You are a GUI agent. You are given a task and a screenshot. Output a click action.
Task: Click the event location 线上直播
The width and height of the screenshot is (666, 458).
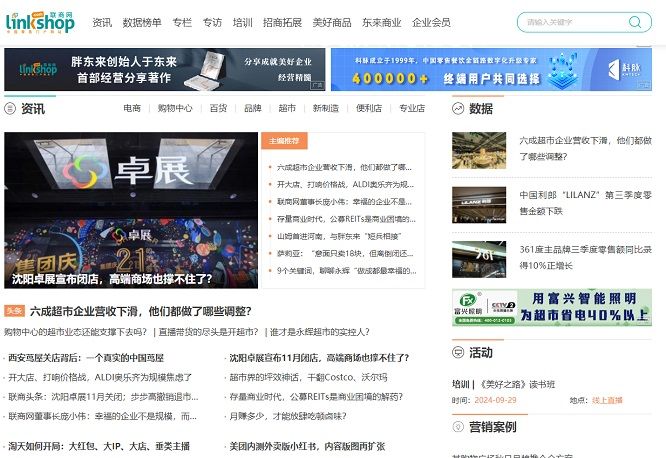tap(607, 400)
